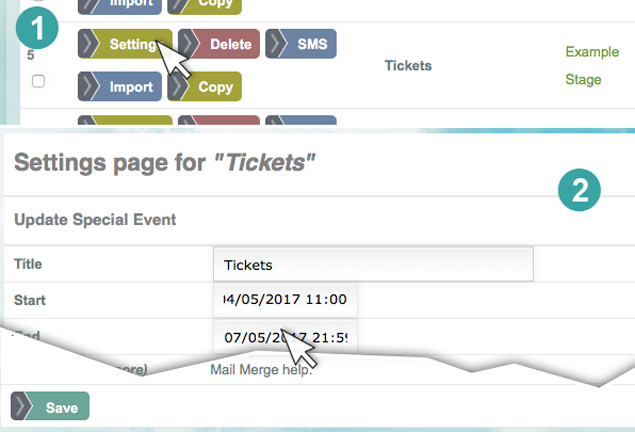Click the Start date field
Viewport: 635px width, 432px height.
(285, 299)
